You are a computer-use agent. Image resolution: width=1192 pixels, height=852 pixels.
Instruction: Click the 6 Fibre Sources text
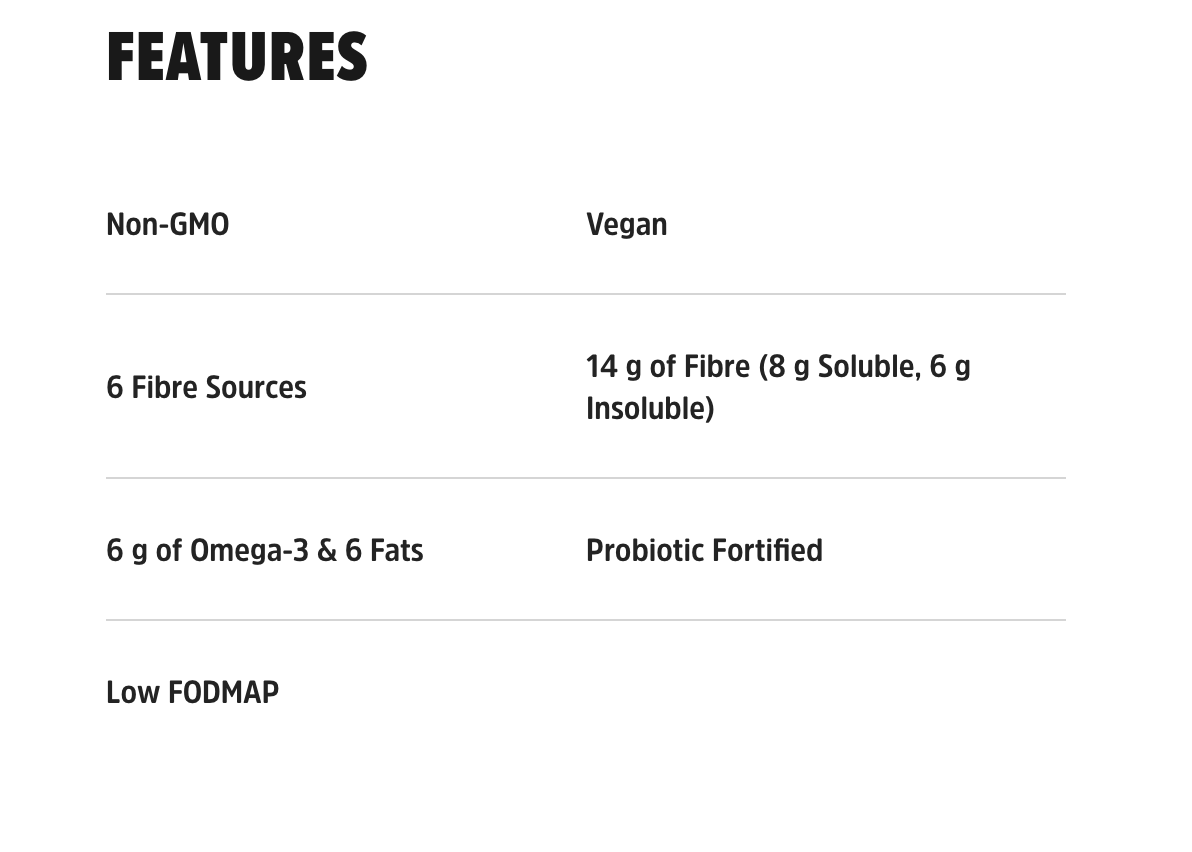coord(206,387)
